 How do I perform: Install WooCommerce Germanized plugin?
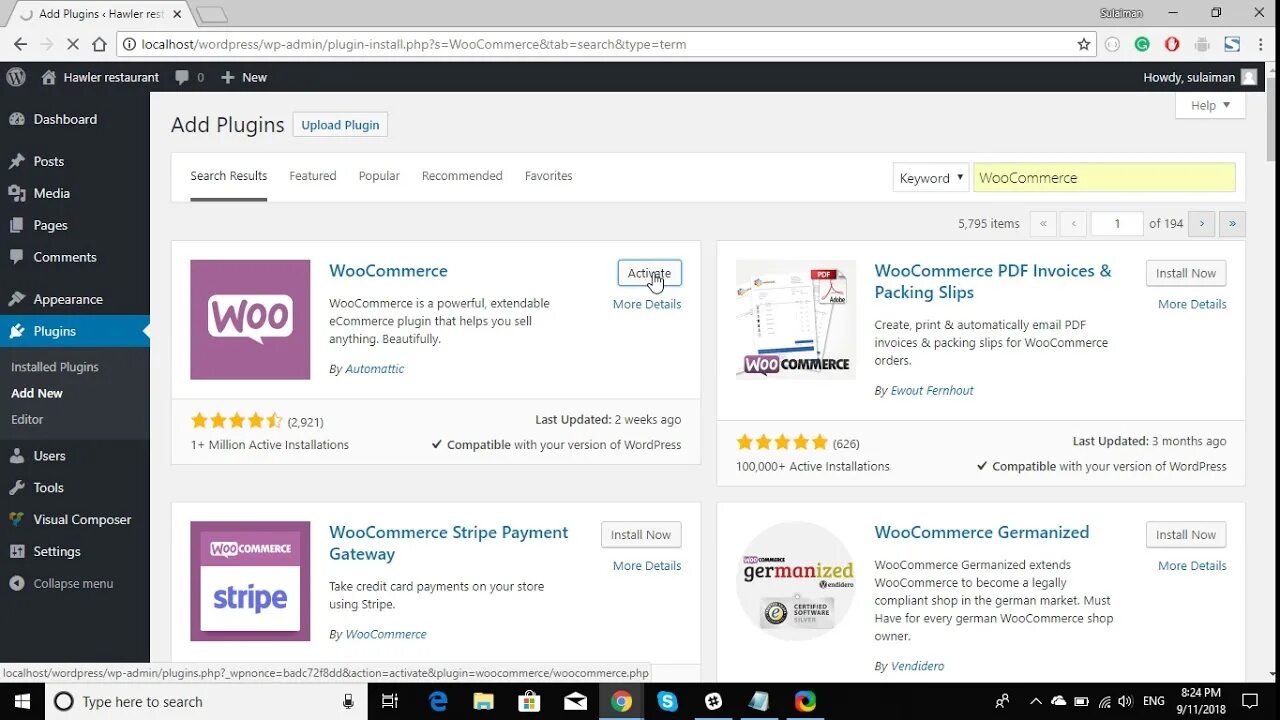pyautogui.click(x=1186, y=535)
